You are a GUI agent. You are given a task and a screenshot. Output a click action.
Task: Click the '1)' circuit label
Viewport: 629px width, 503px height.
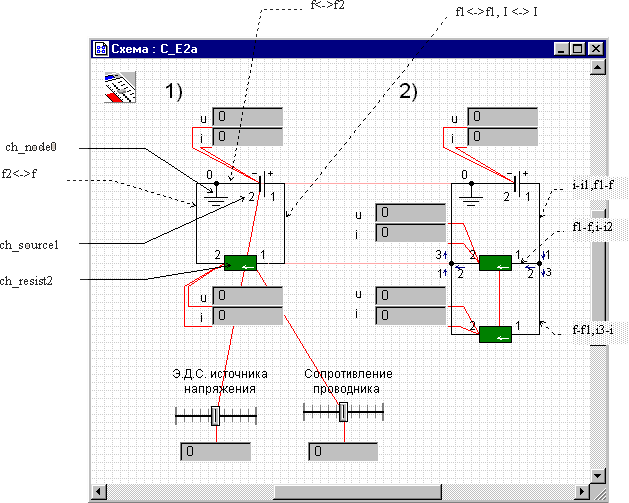tap(174, 91)
